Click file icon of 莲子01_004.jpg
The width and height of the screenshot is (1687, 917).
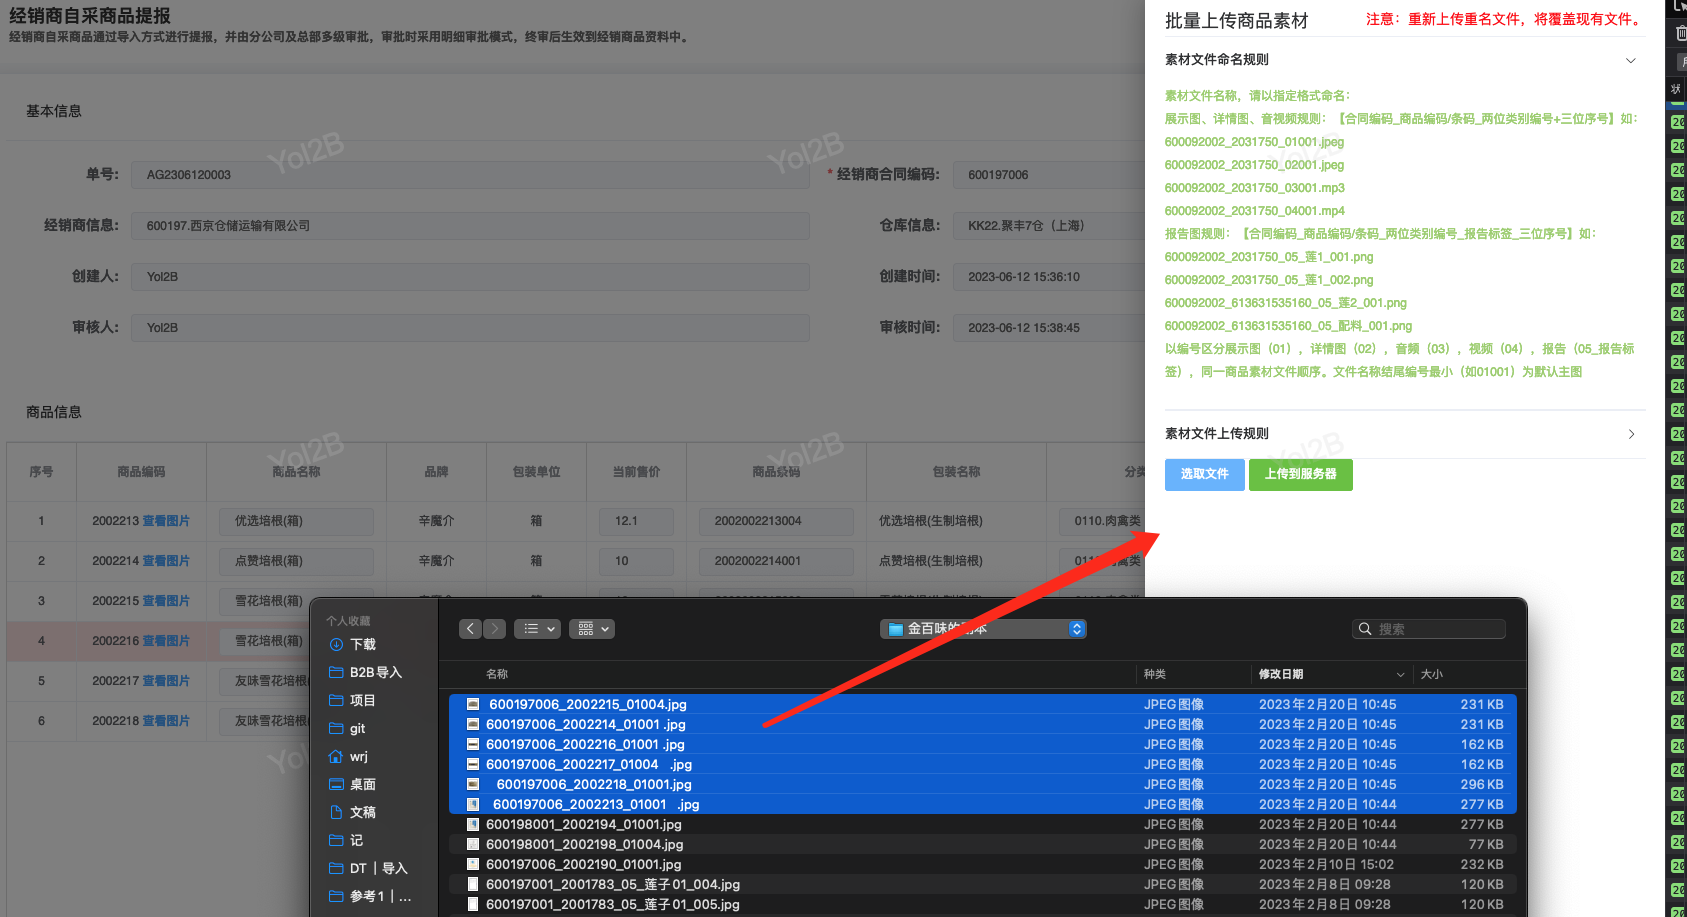[x=473, y=885]
